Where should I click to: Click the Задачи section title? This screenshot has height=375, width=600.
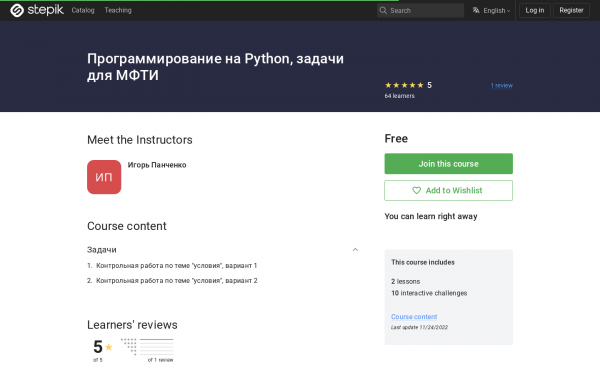click(x=102, y=250)
